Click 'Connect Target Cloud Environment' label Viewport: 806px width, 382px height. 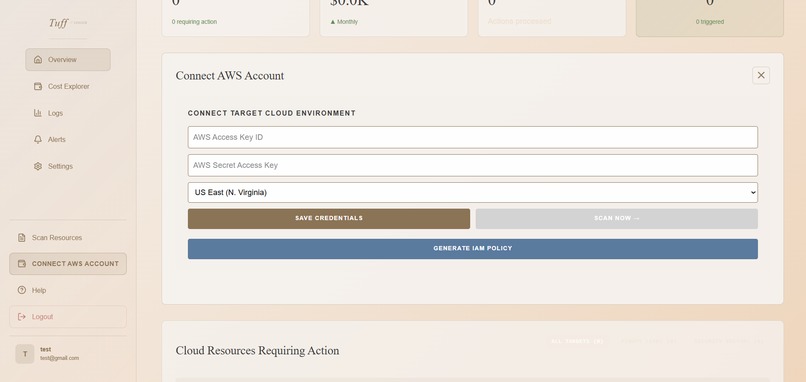[271, 113]
